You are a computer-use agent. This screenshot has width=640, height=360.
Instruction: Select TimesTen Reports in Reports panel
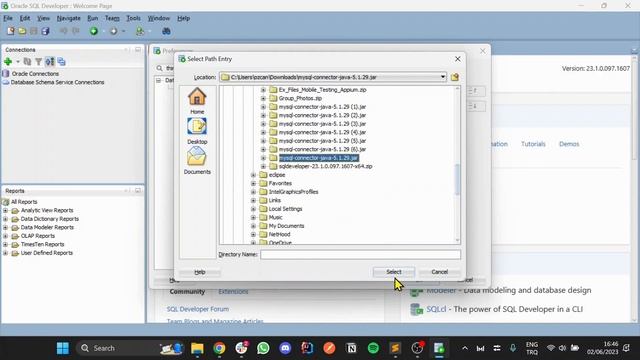click(42, 244)
